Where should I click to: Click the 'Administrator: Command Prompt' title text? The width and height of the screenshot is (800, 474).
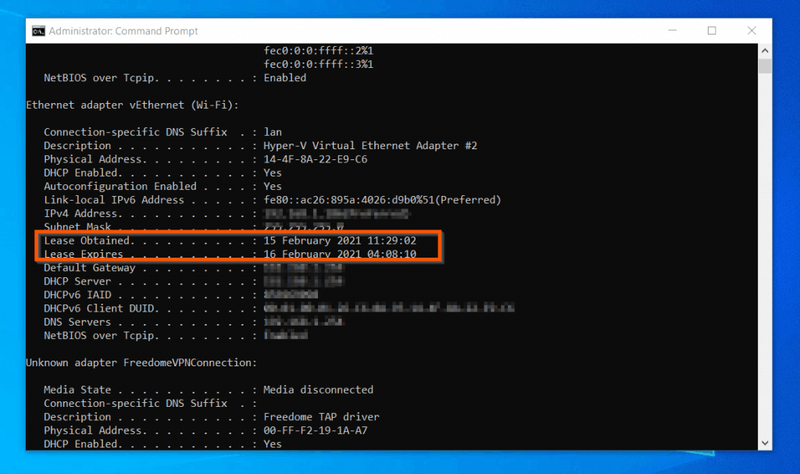[x=123, y=31]
